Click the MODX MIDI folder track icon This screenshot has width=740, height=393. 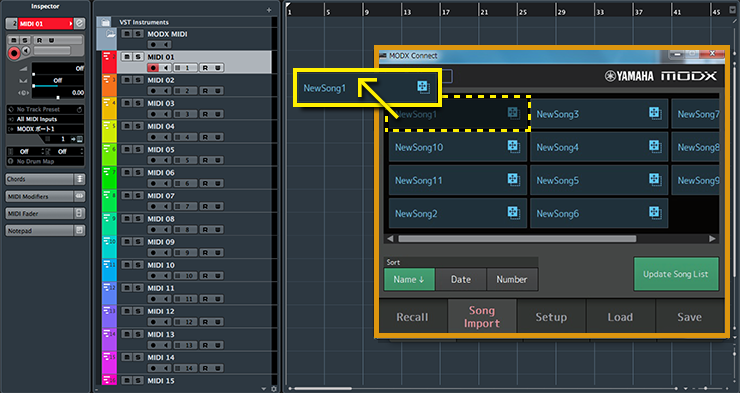click(x=110, y=34)
